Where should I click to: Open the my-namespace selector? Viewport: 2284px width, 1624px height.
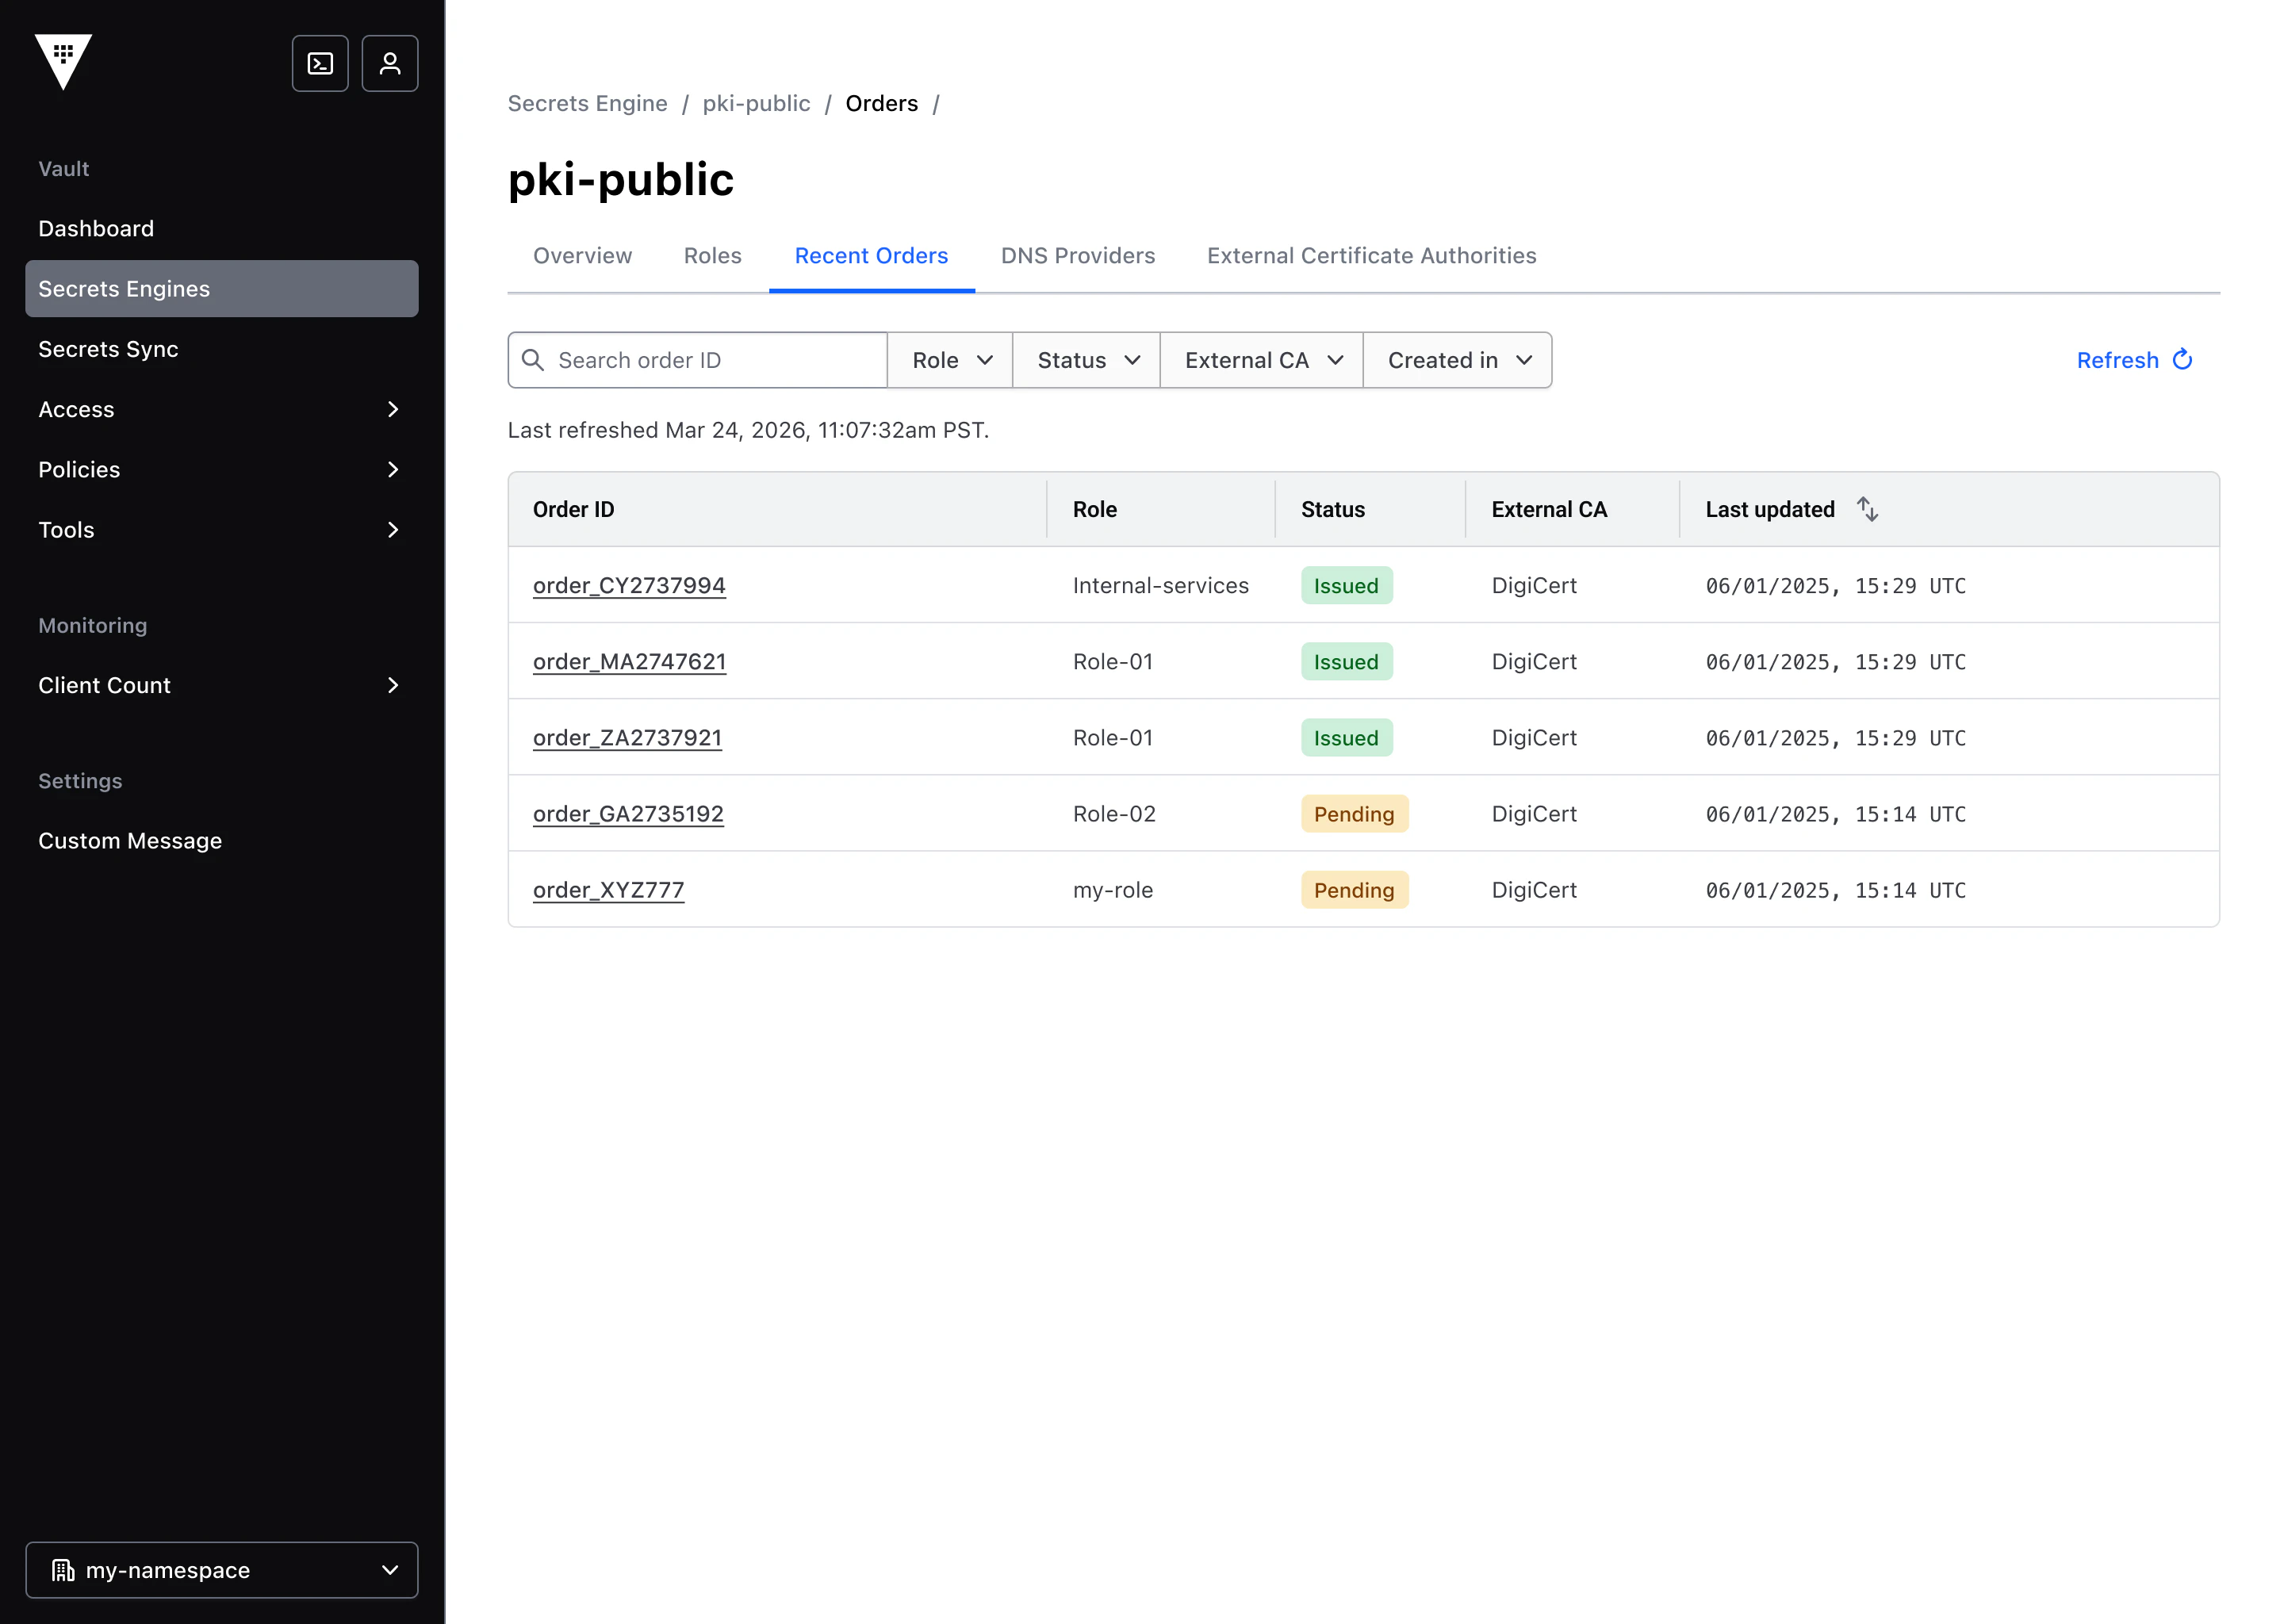tap(222, 1570)
